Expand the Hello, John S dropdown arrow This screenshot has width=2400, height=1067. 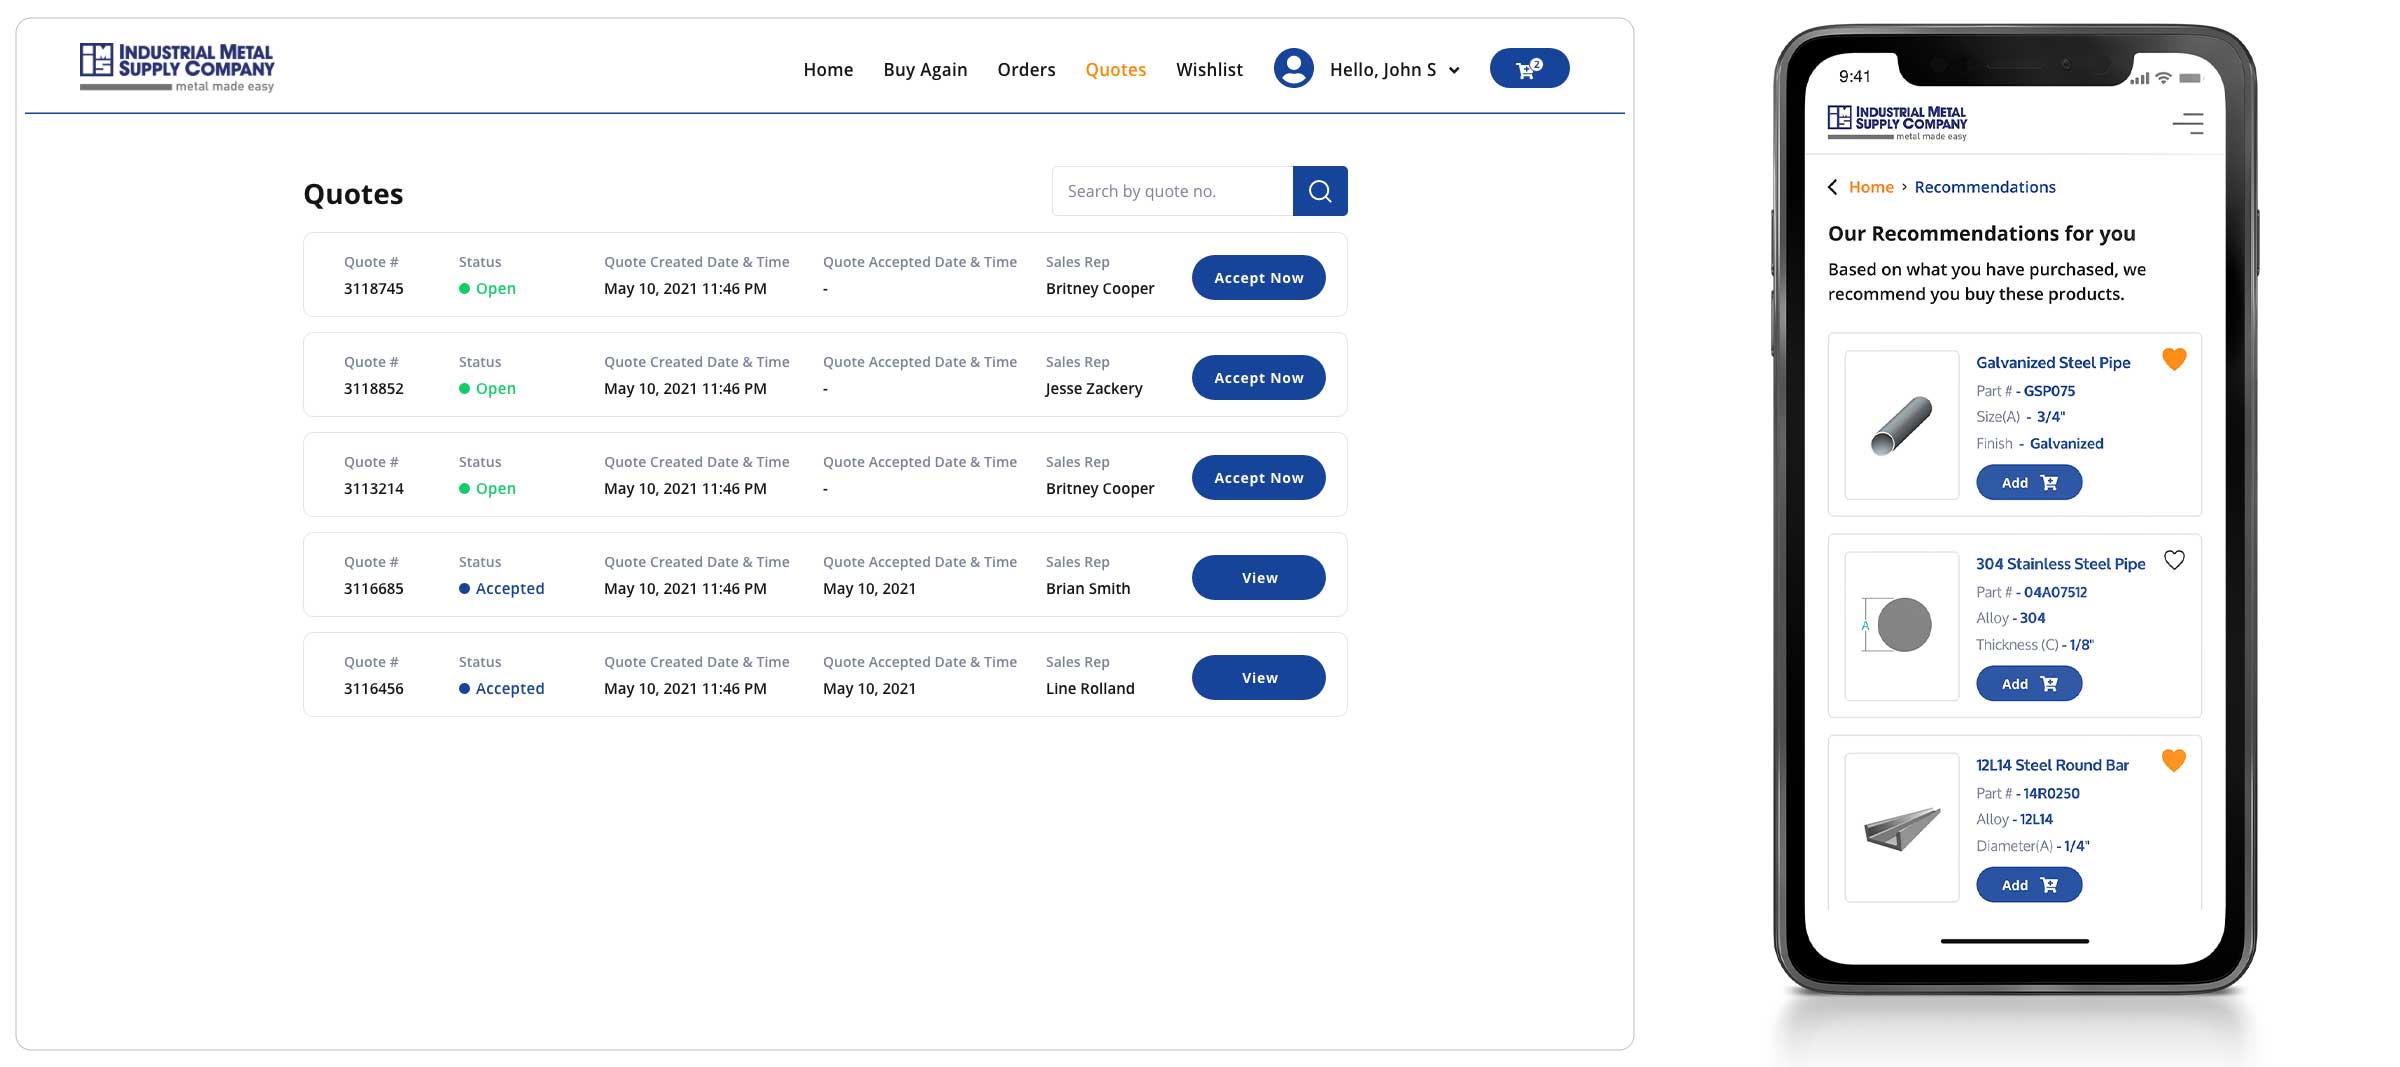(1454, 70)
